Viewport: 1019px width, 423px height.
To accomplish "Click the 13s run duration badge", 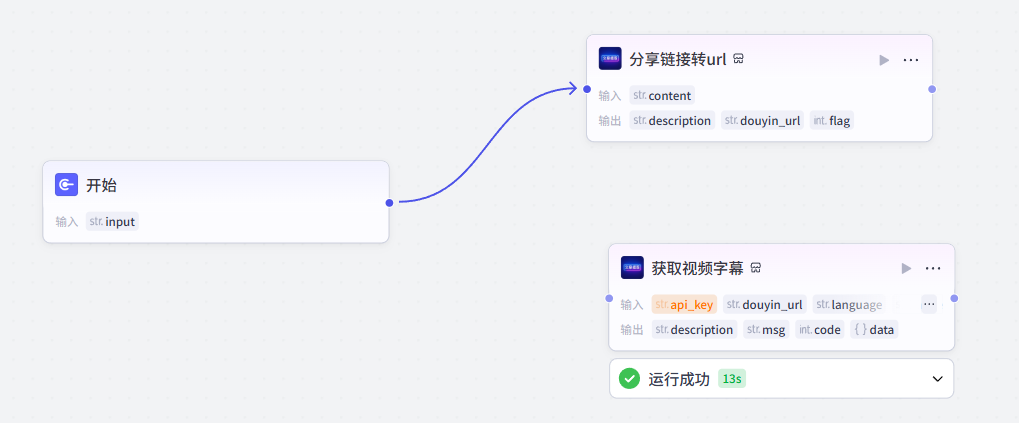I will (732, 379).
